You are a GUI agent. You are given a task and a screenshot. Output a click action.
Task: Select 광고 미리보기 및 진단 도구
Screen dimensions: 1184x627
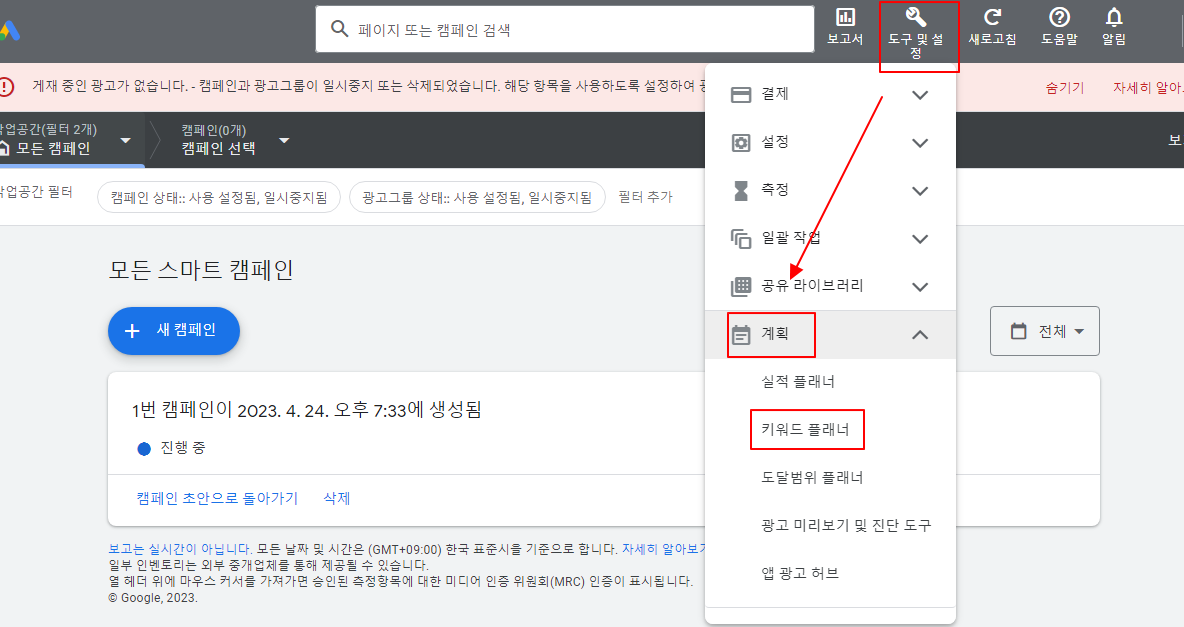click(846, 525)
